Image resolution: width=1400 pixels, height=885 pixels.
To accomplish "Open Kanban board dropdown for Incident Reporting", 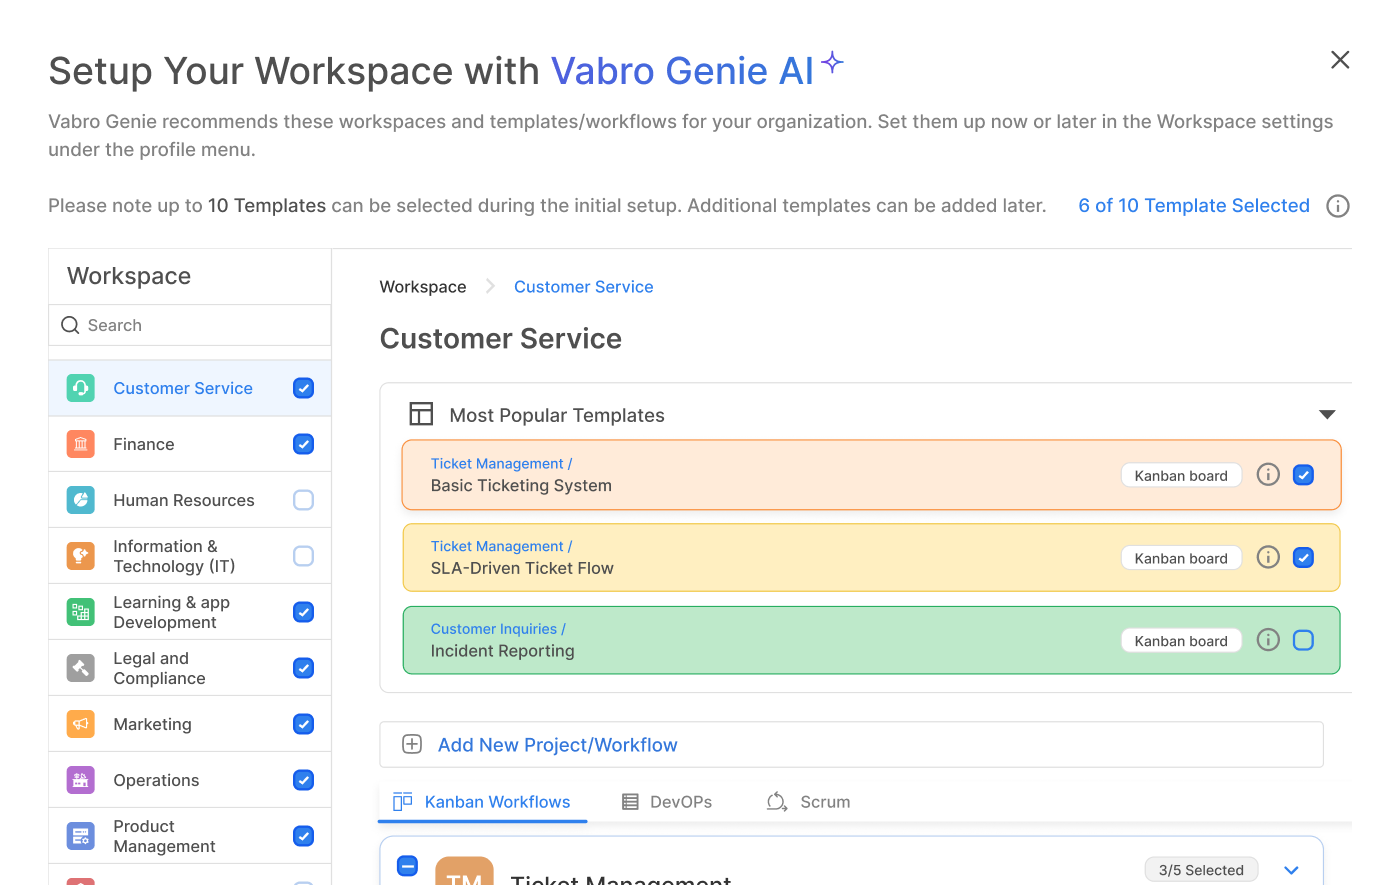I will click(1181, 641).
